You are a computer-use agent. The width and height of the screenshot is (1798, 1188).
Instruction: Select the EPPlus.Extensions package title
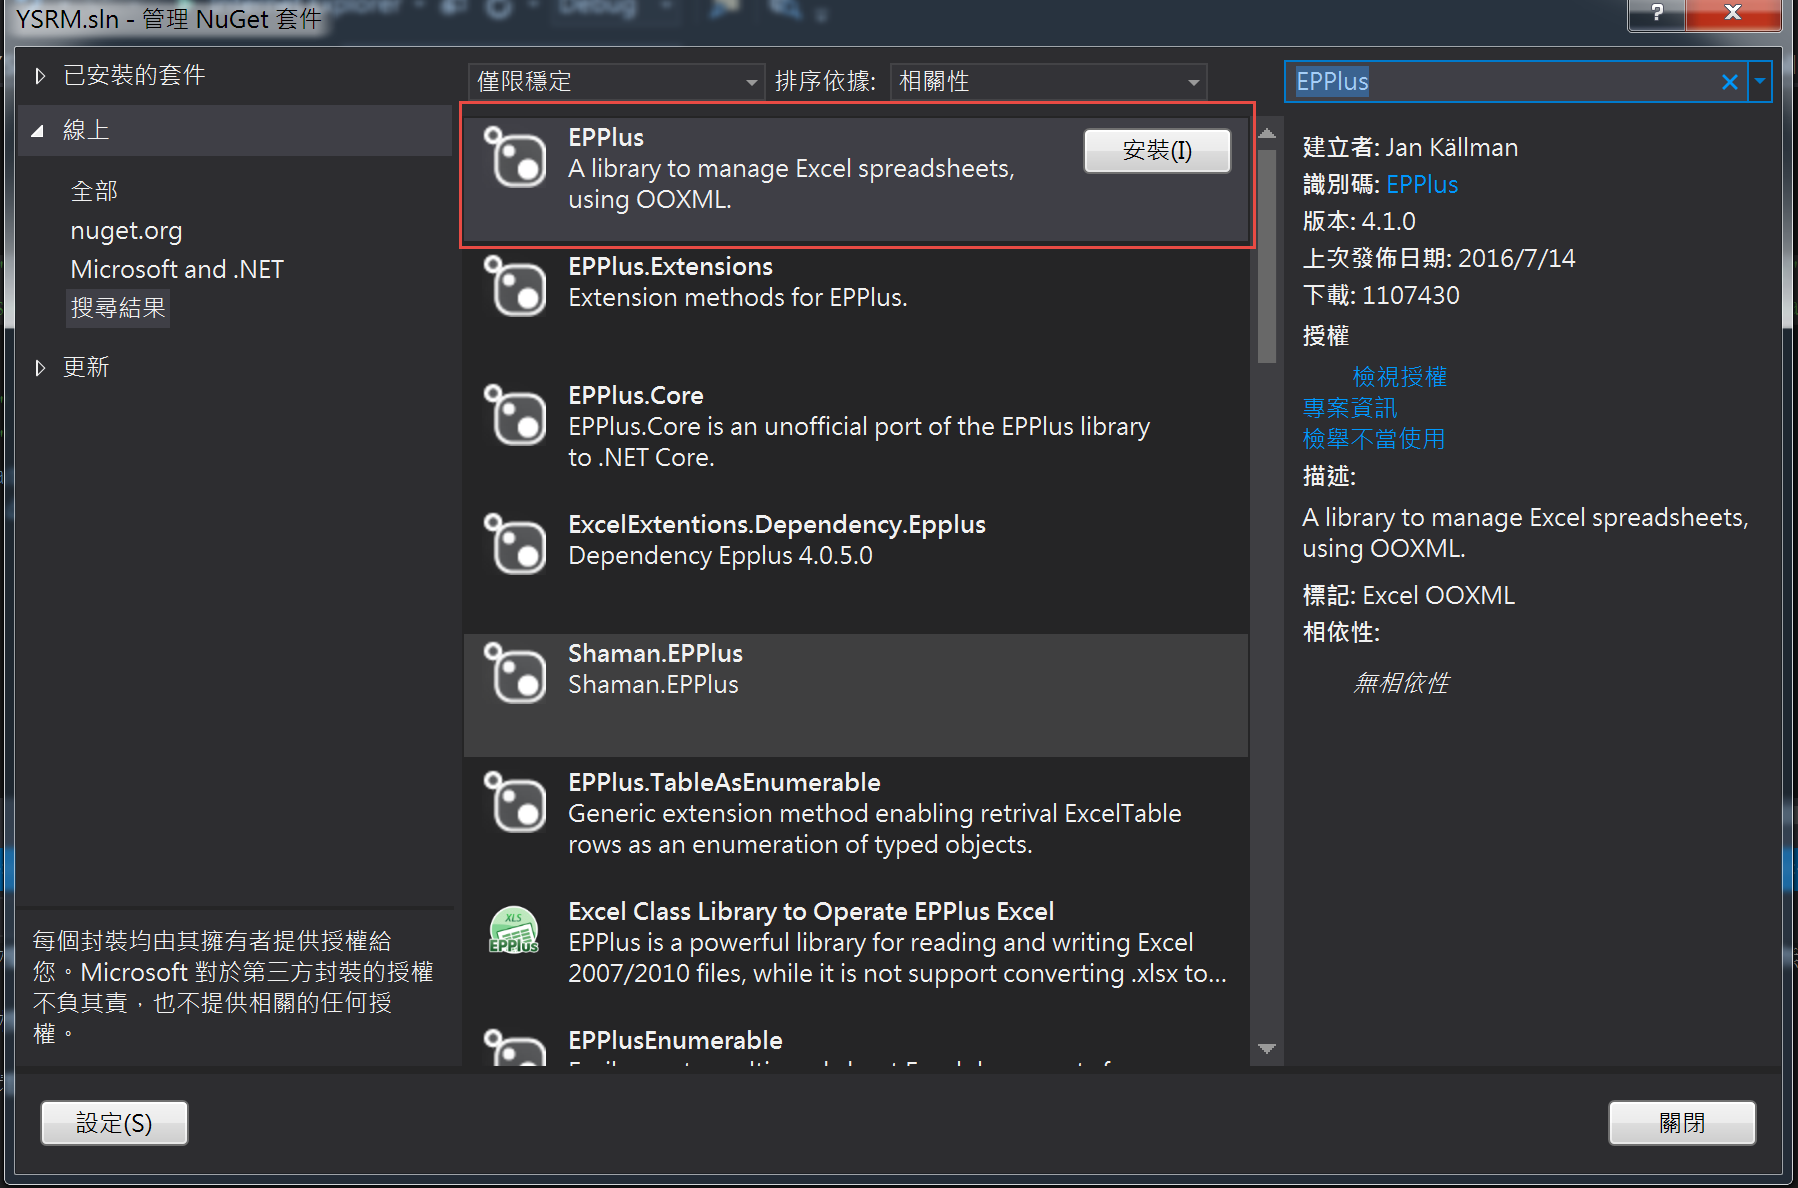click(670, 267)
